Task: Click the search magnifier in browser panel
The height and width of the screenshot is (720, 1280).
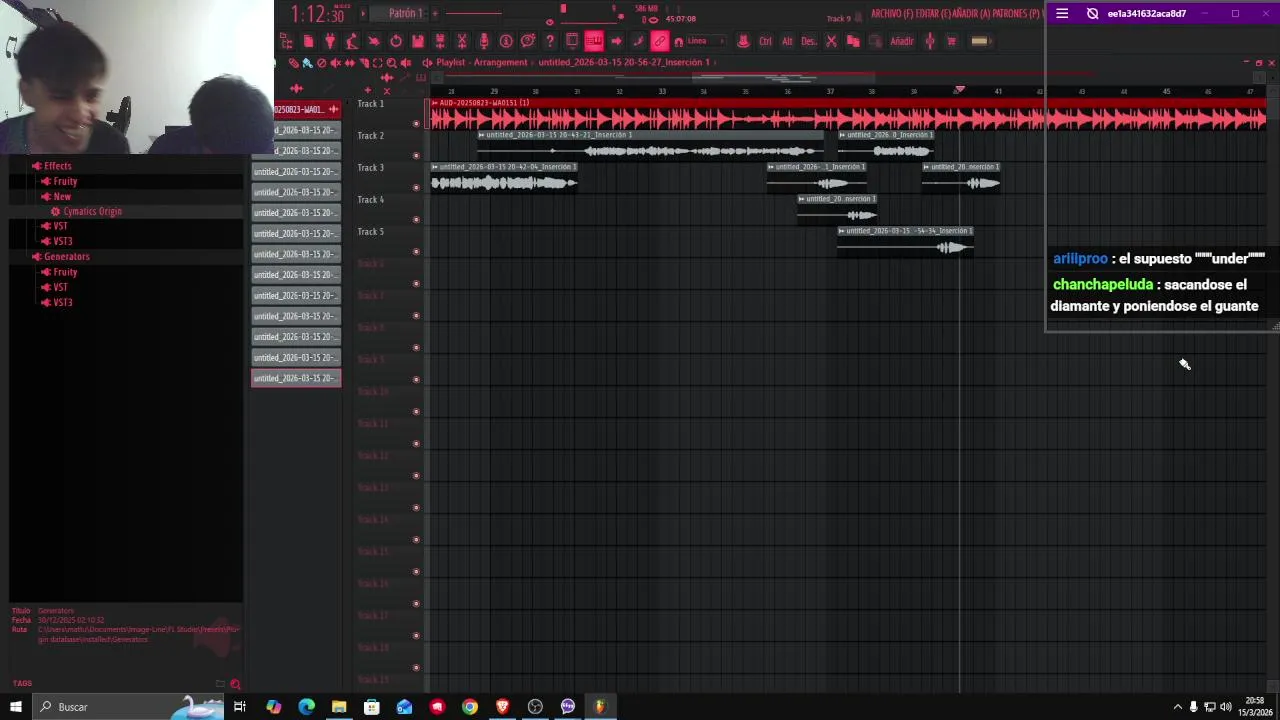Action: (235, 685)
